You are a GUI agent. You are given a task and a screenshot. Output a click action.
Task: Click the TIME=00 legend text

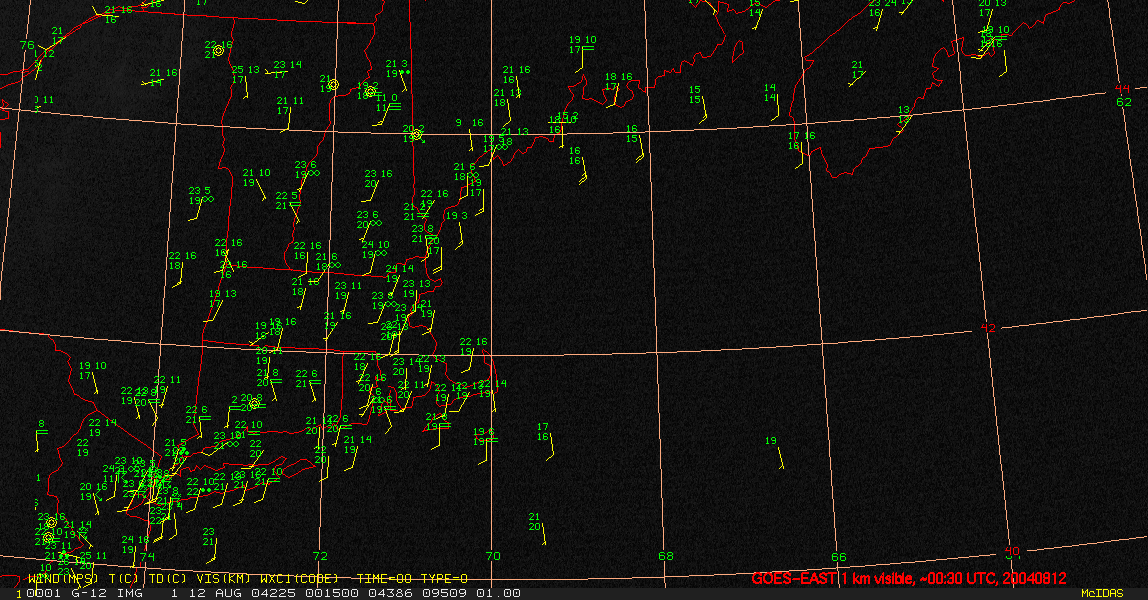384,579
